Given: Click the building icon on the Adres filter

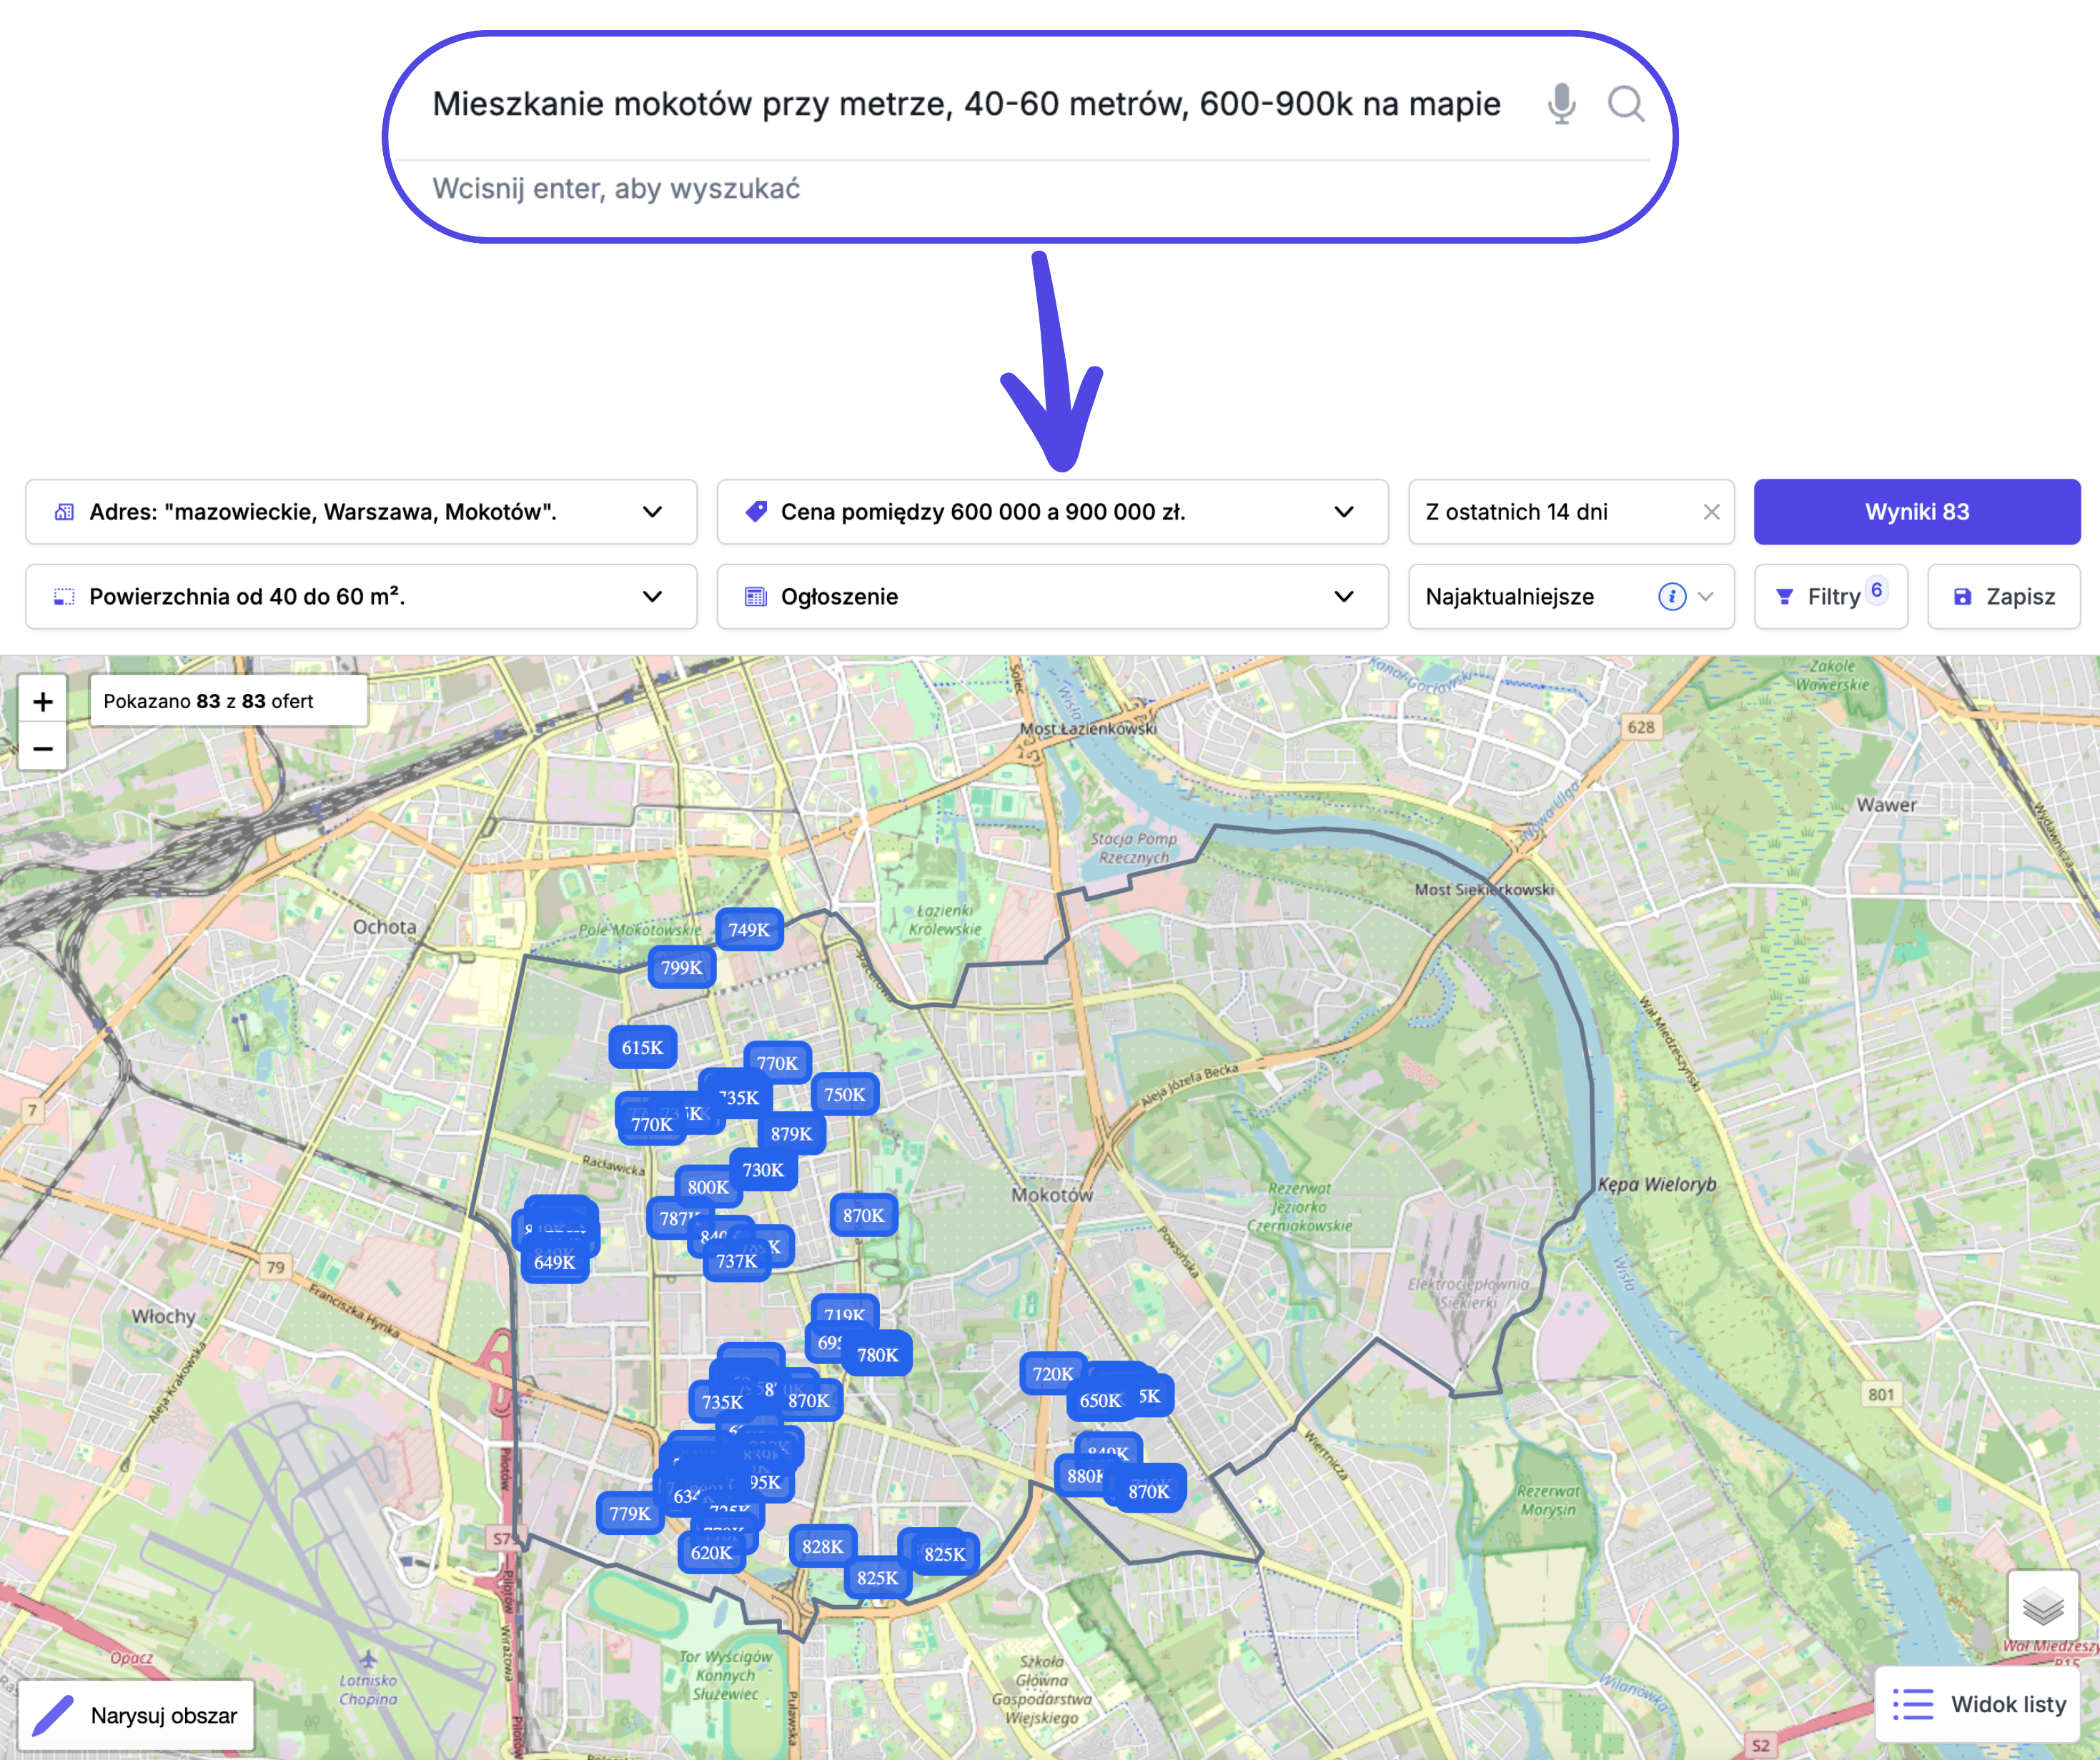Looking at the screenshot, I should click(64, 512).
